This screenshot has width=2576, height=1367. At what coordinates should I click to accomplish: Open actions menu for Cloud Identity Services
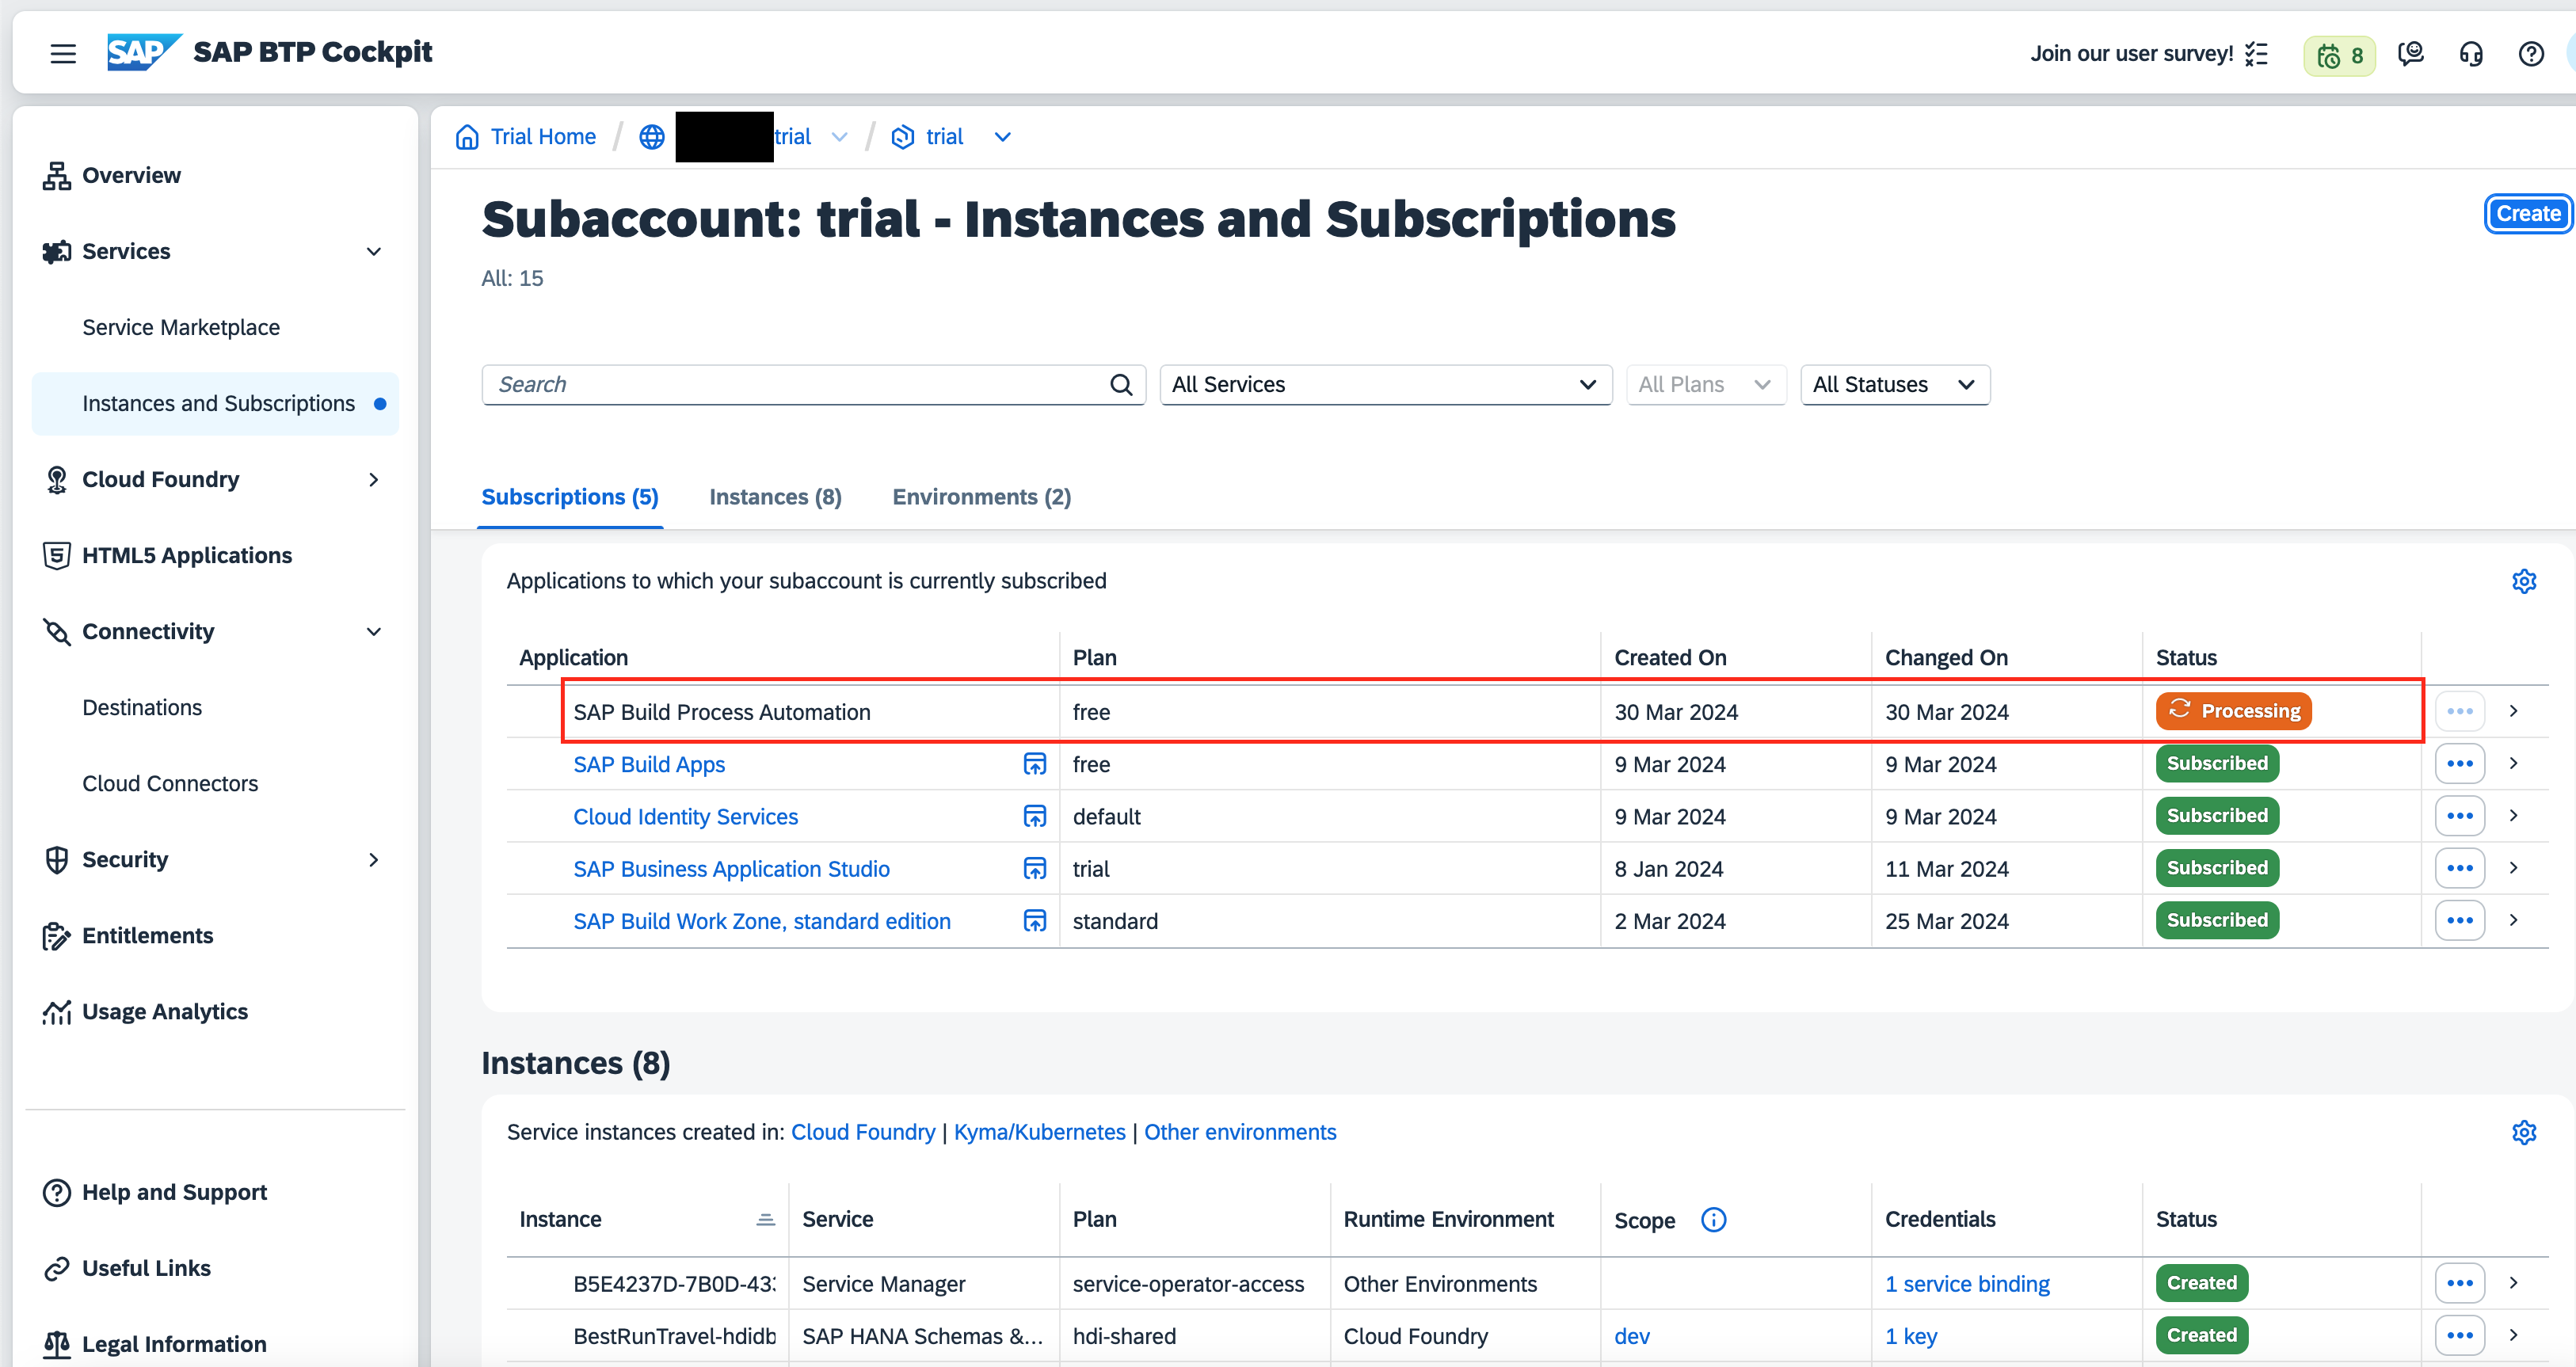(x=2459, y=816)
